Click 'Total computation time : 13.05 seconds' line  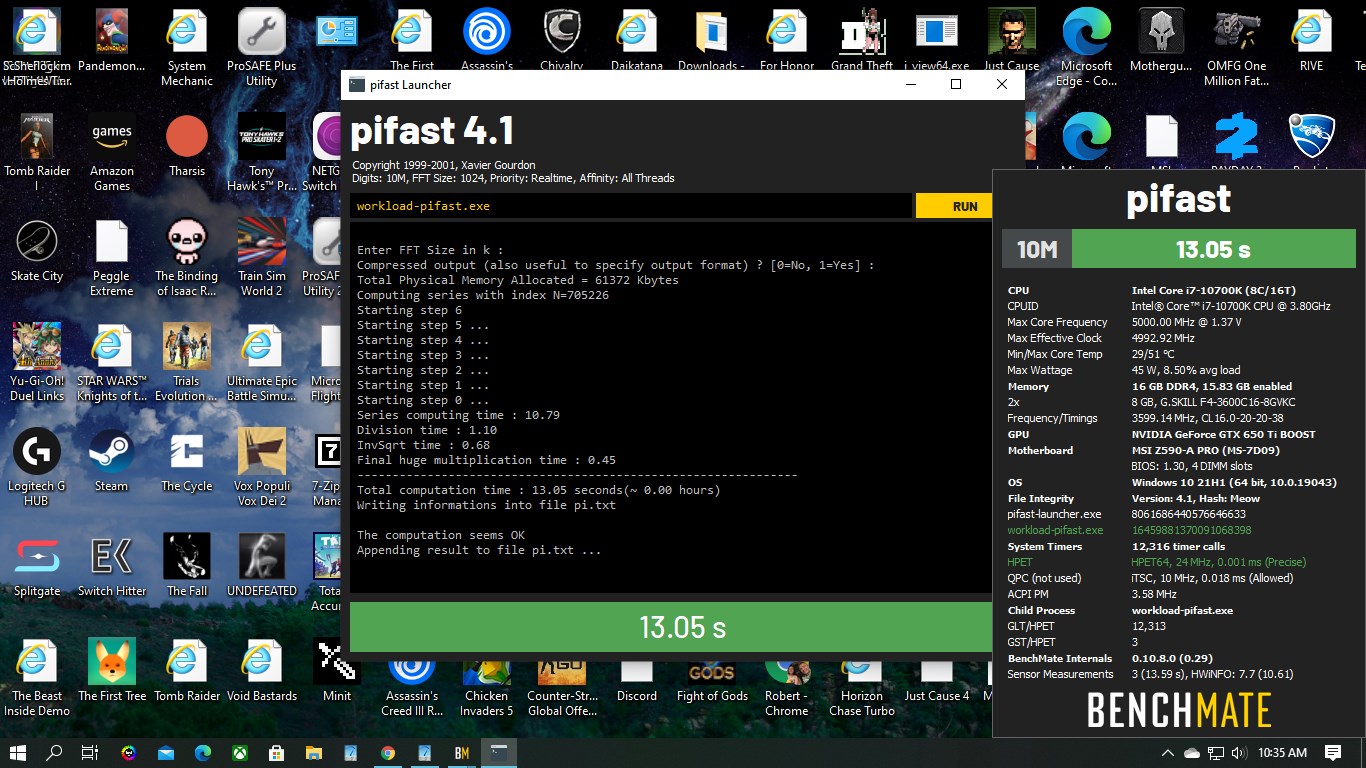[x=538, y=490]
